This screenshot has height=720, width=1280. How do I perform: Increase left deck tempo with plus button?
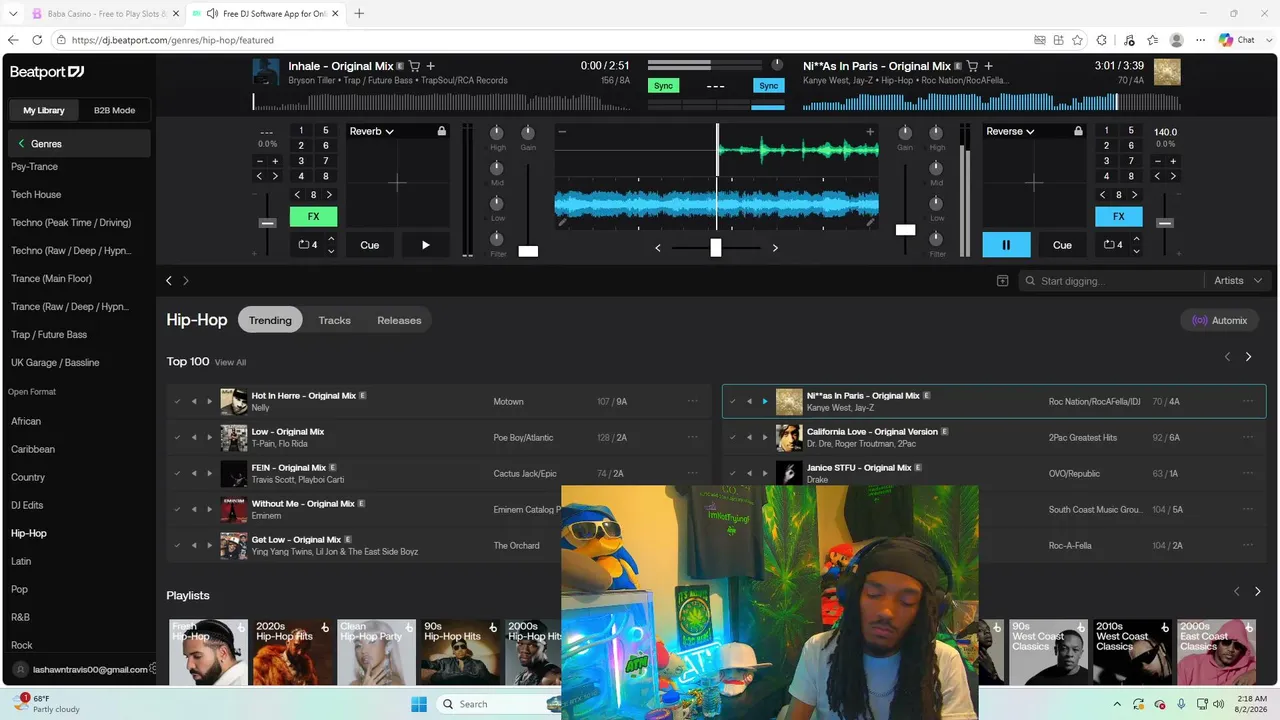tap(275, 161)
